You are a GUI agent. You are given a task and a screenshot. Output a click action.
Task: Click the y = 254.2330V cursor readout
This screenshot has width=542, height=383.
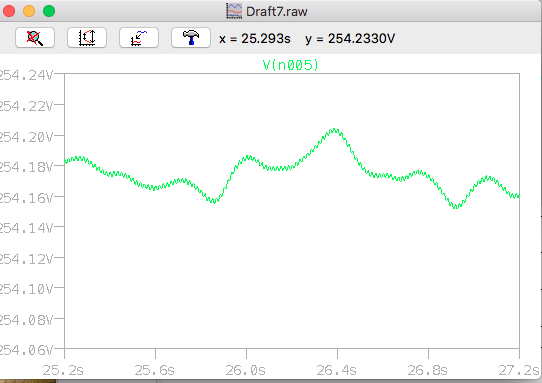350,39
